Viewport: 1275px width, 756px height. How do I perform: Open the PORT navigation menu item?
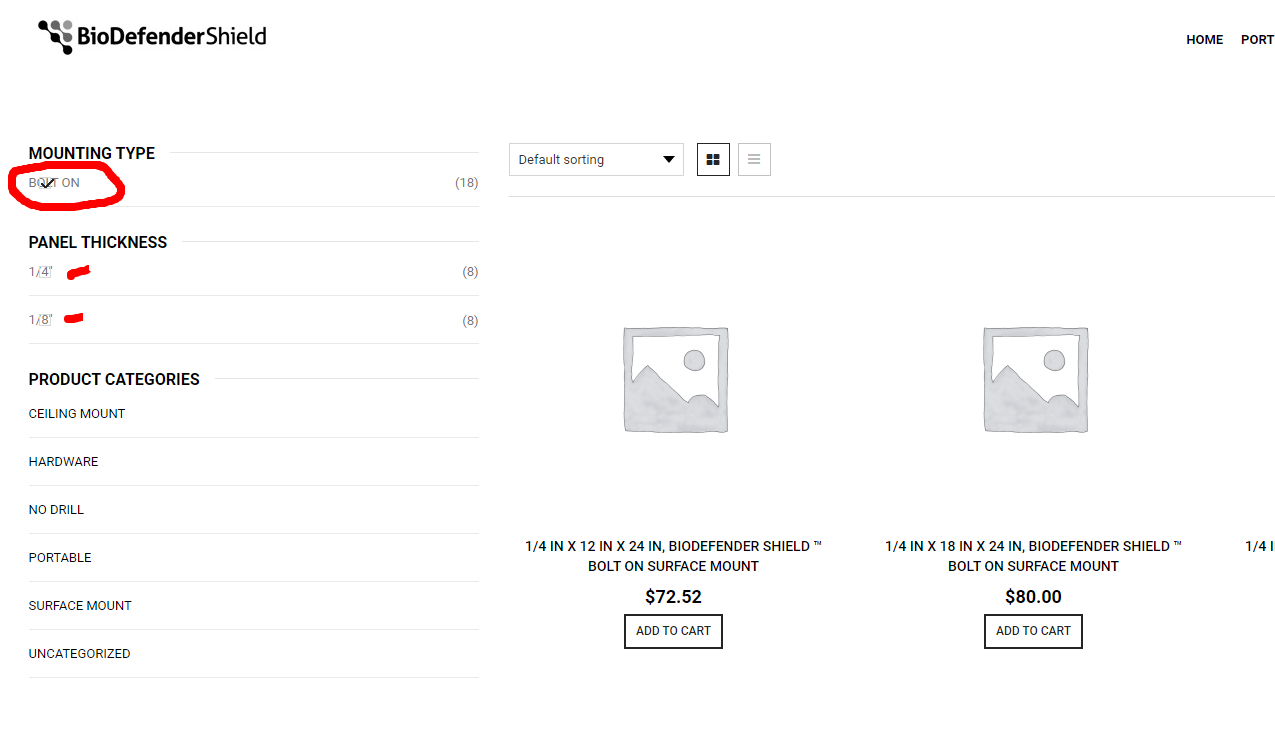point(1257,40)
